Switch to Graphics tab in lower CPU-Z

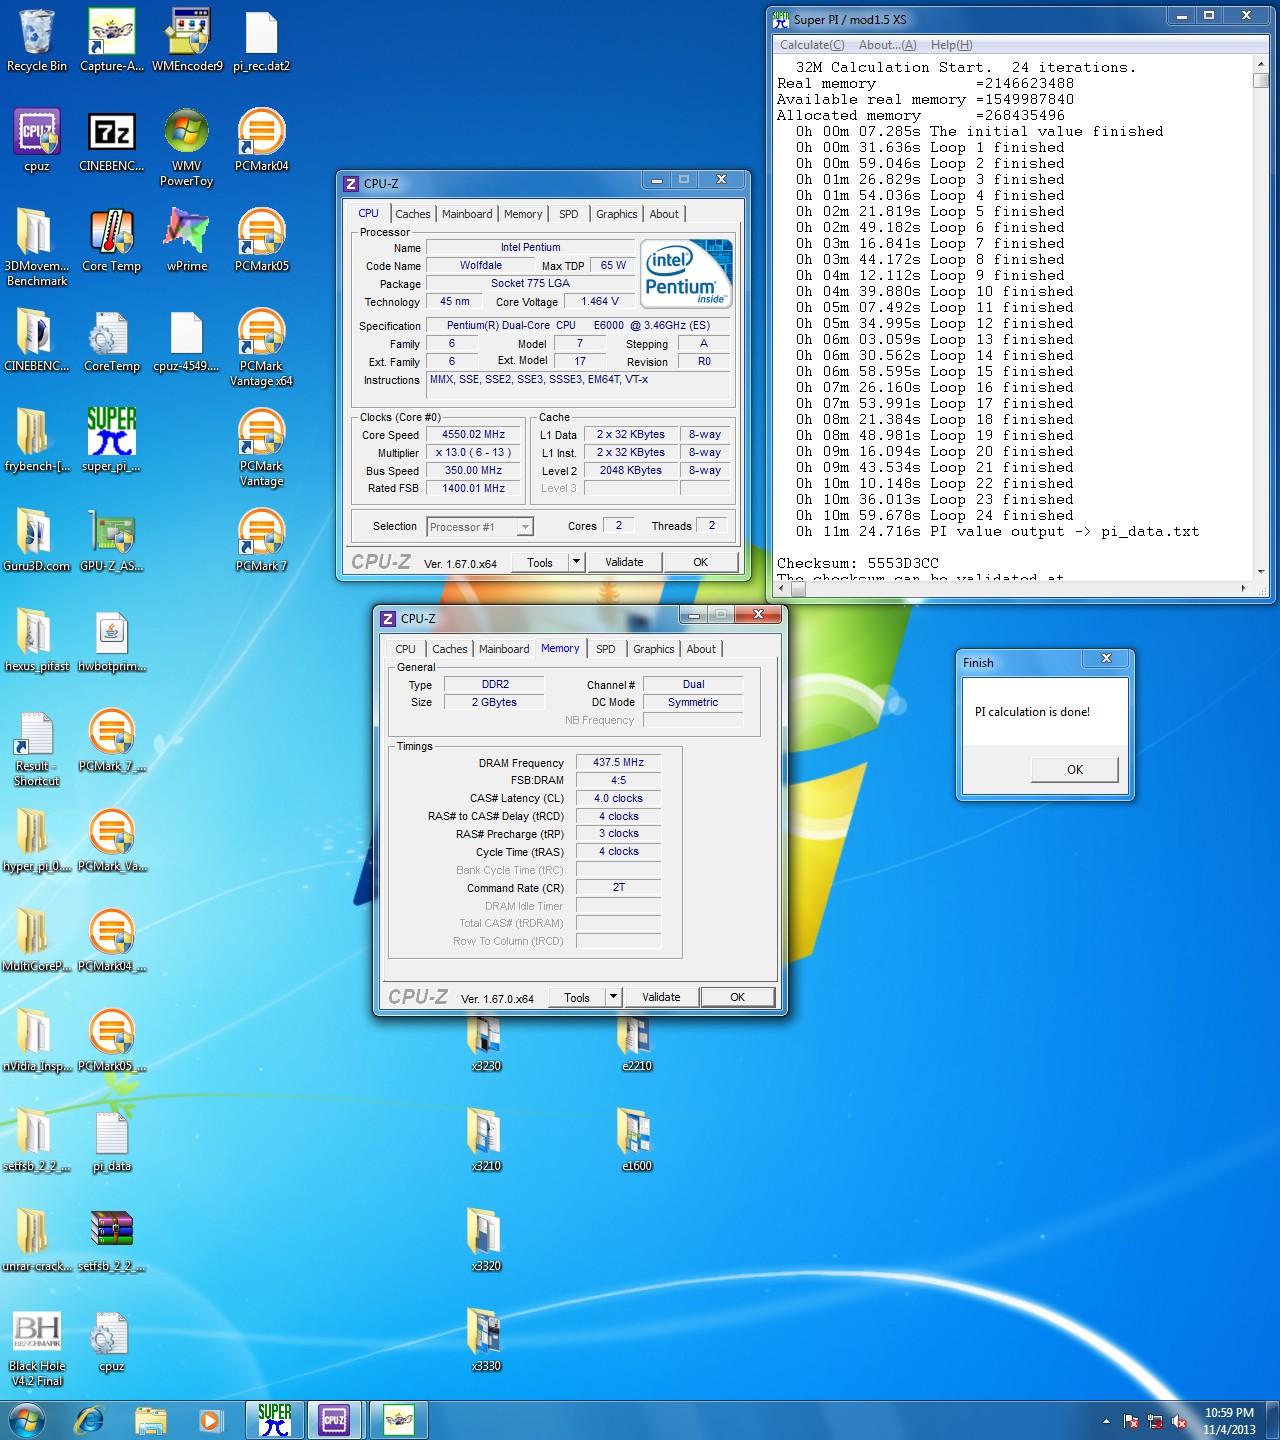654,649
